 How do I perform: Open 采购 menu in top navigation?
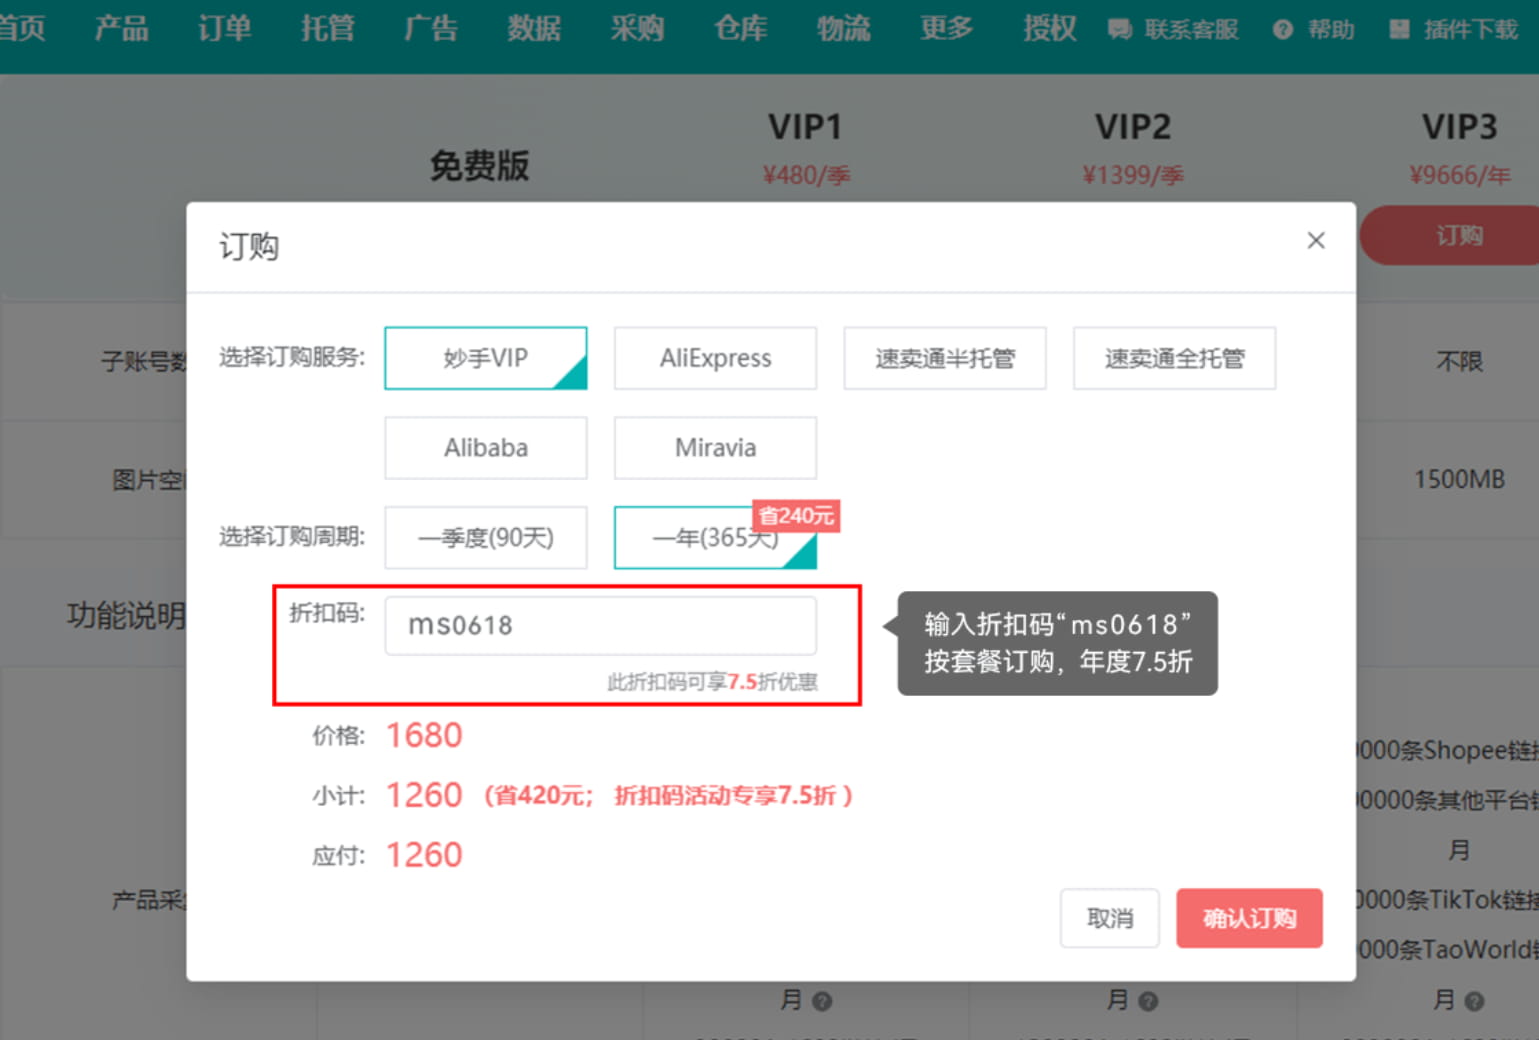637,28
